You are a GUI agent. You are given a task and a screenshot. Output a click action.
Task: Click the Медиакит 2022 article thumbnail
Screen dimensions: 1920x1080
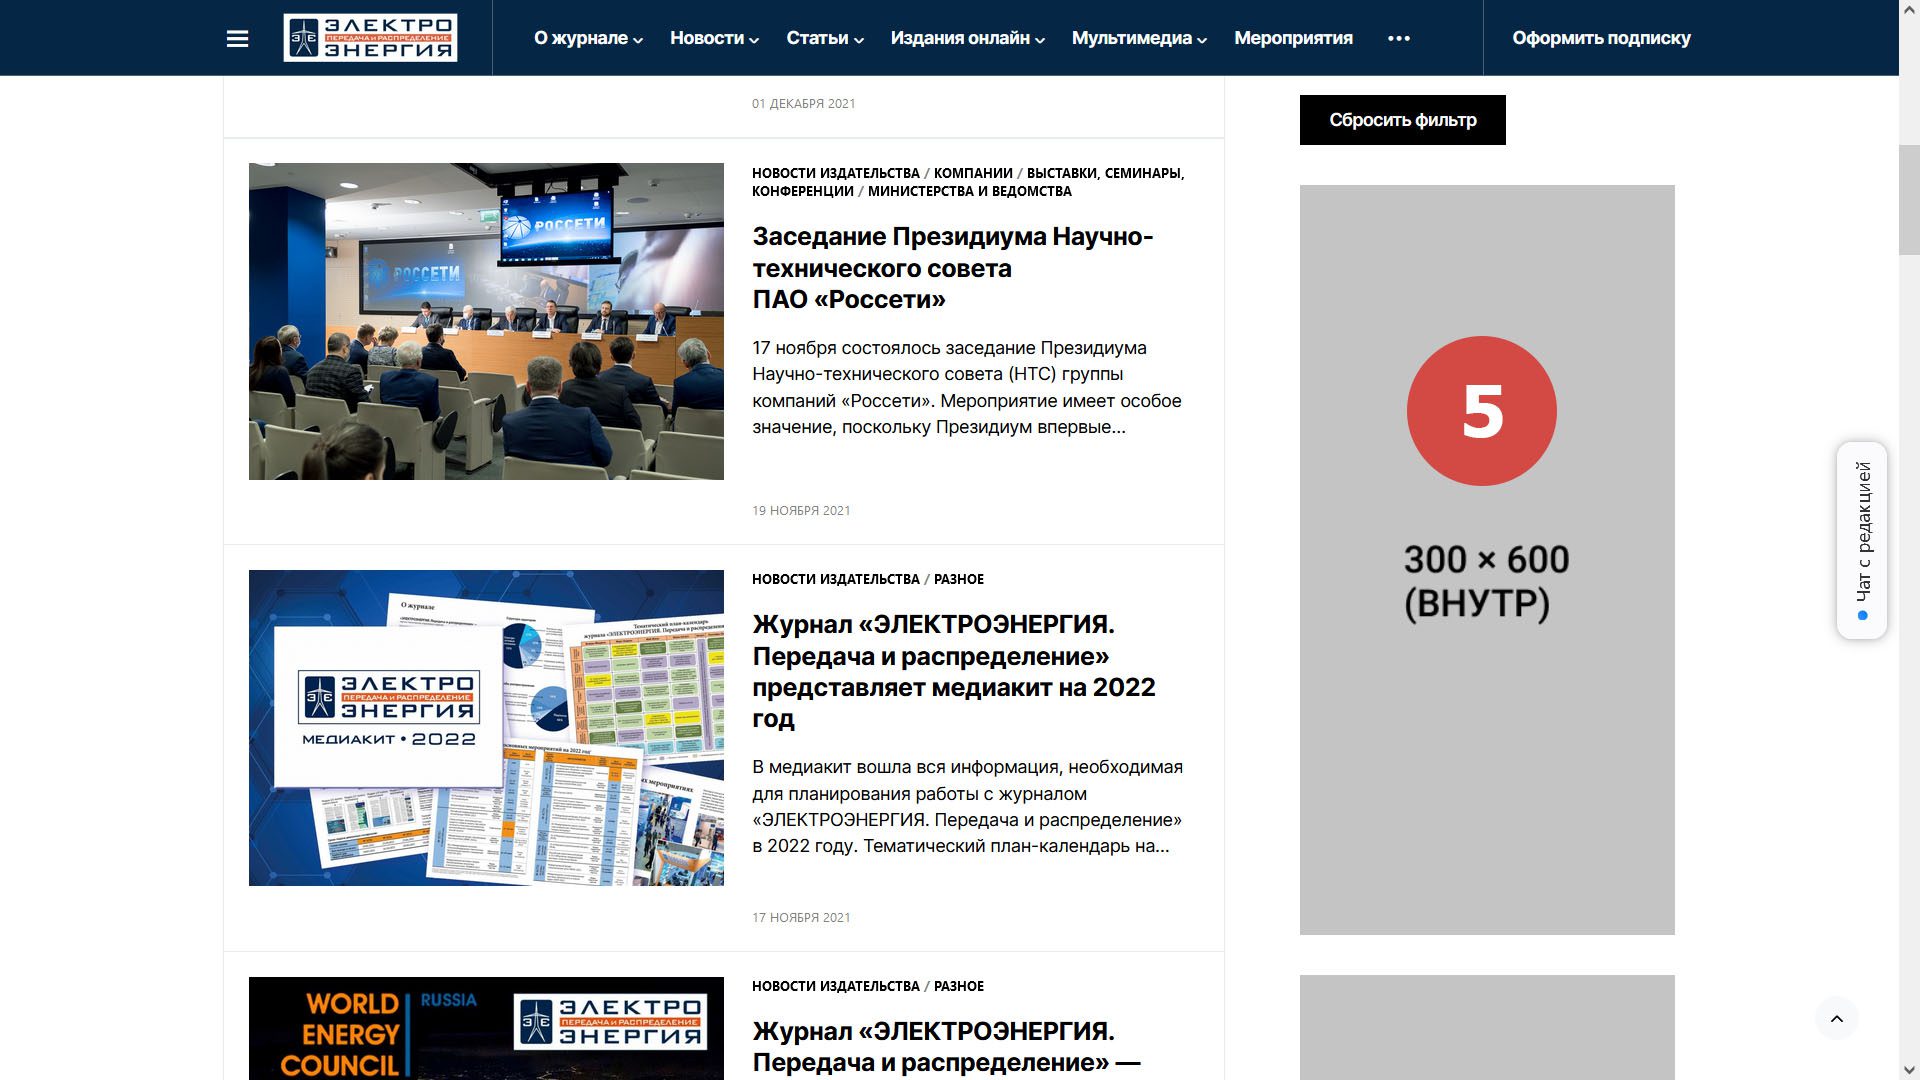[x=486, y=728]
